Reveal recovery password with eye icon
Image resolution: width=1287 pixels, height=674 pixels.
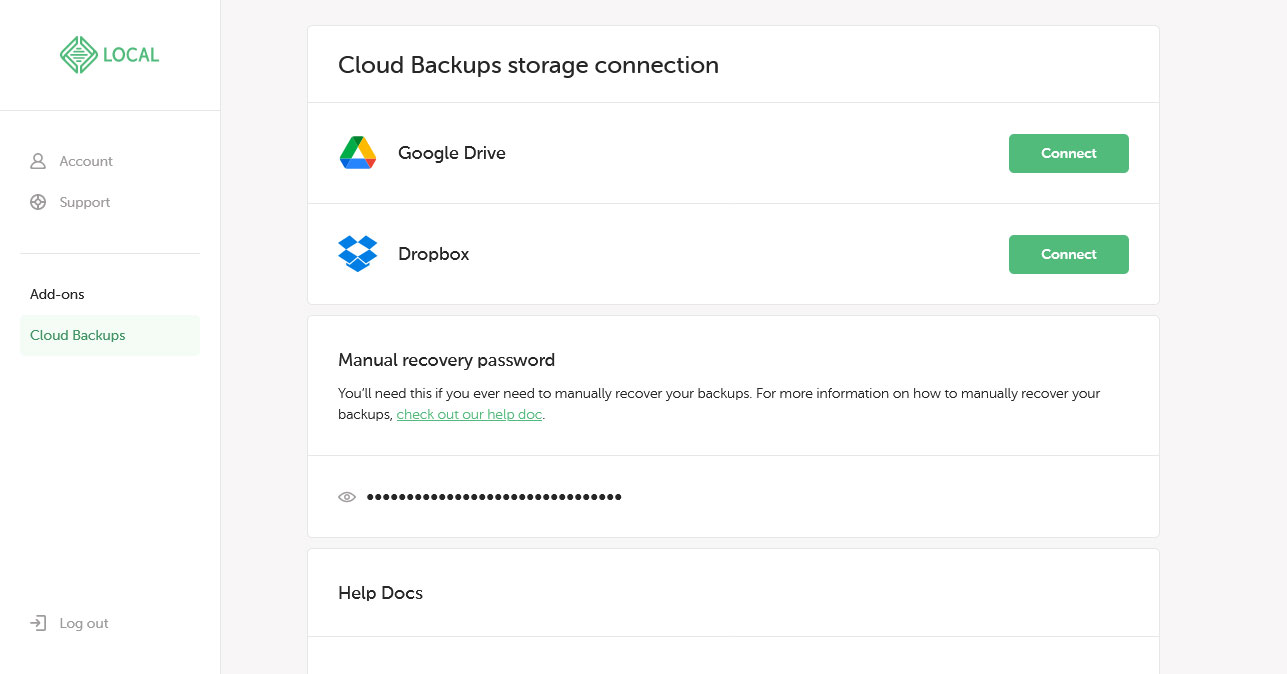[x=347, y=497]
